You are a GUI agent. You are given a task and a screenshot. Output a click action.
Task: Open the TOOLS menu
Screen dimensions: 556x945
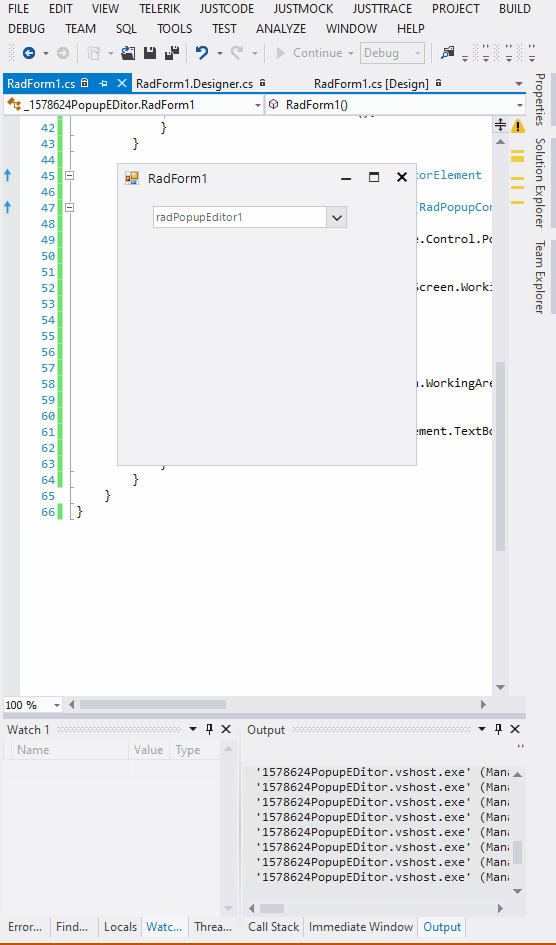[175, 29]
